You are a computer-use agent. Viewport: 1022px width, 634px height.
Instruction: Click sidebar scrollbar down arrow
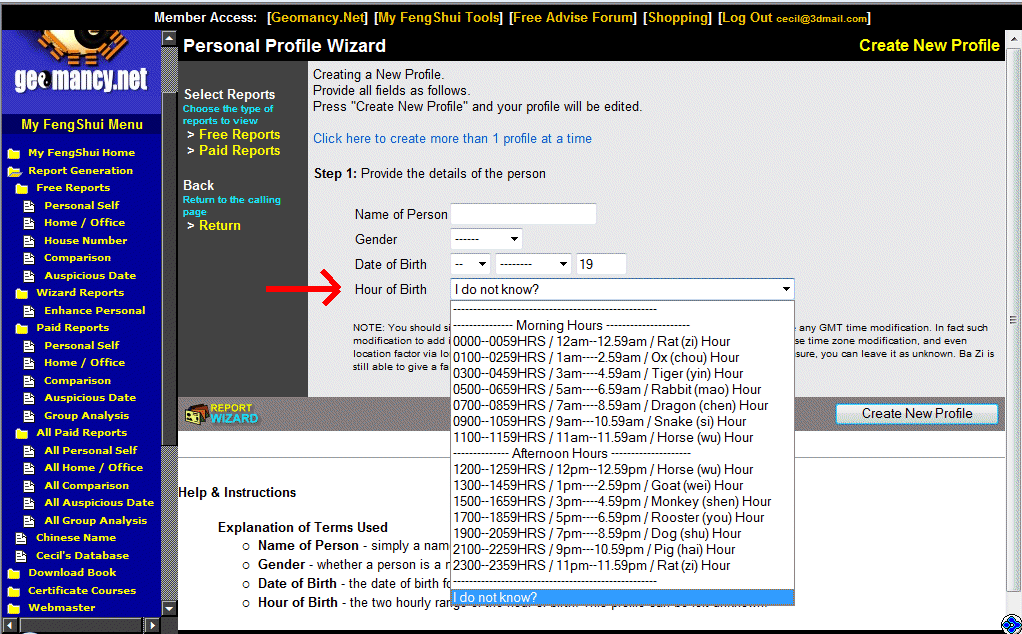[168, 608]
